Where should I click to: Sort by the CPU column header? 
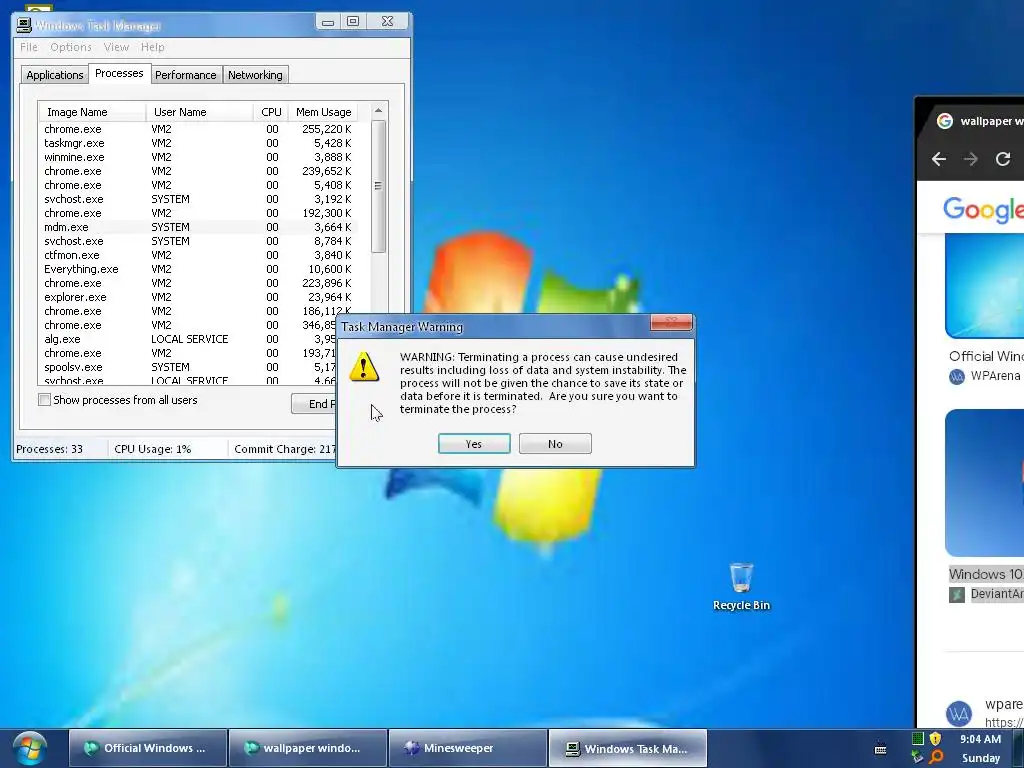[270, 112]
